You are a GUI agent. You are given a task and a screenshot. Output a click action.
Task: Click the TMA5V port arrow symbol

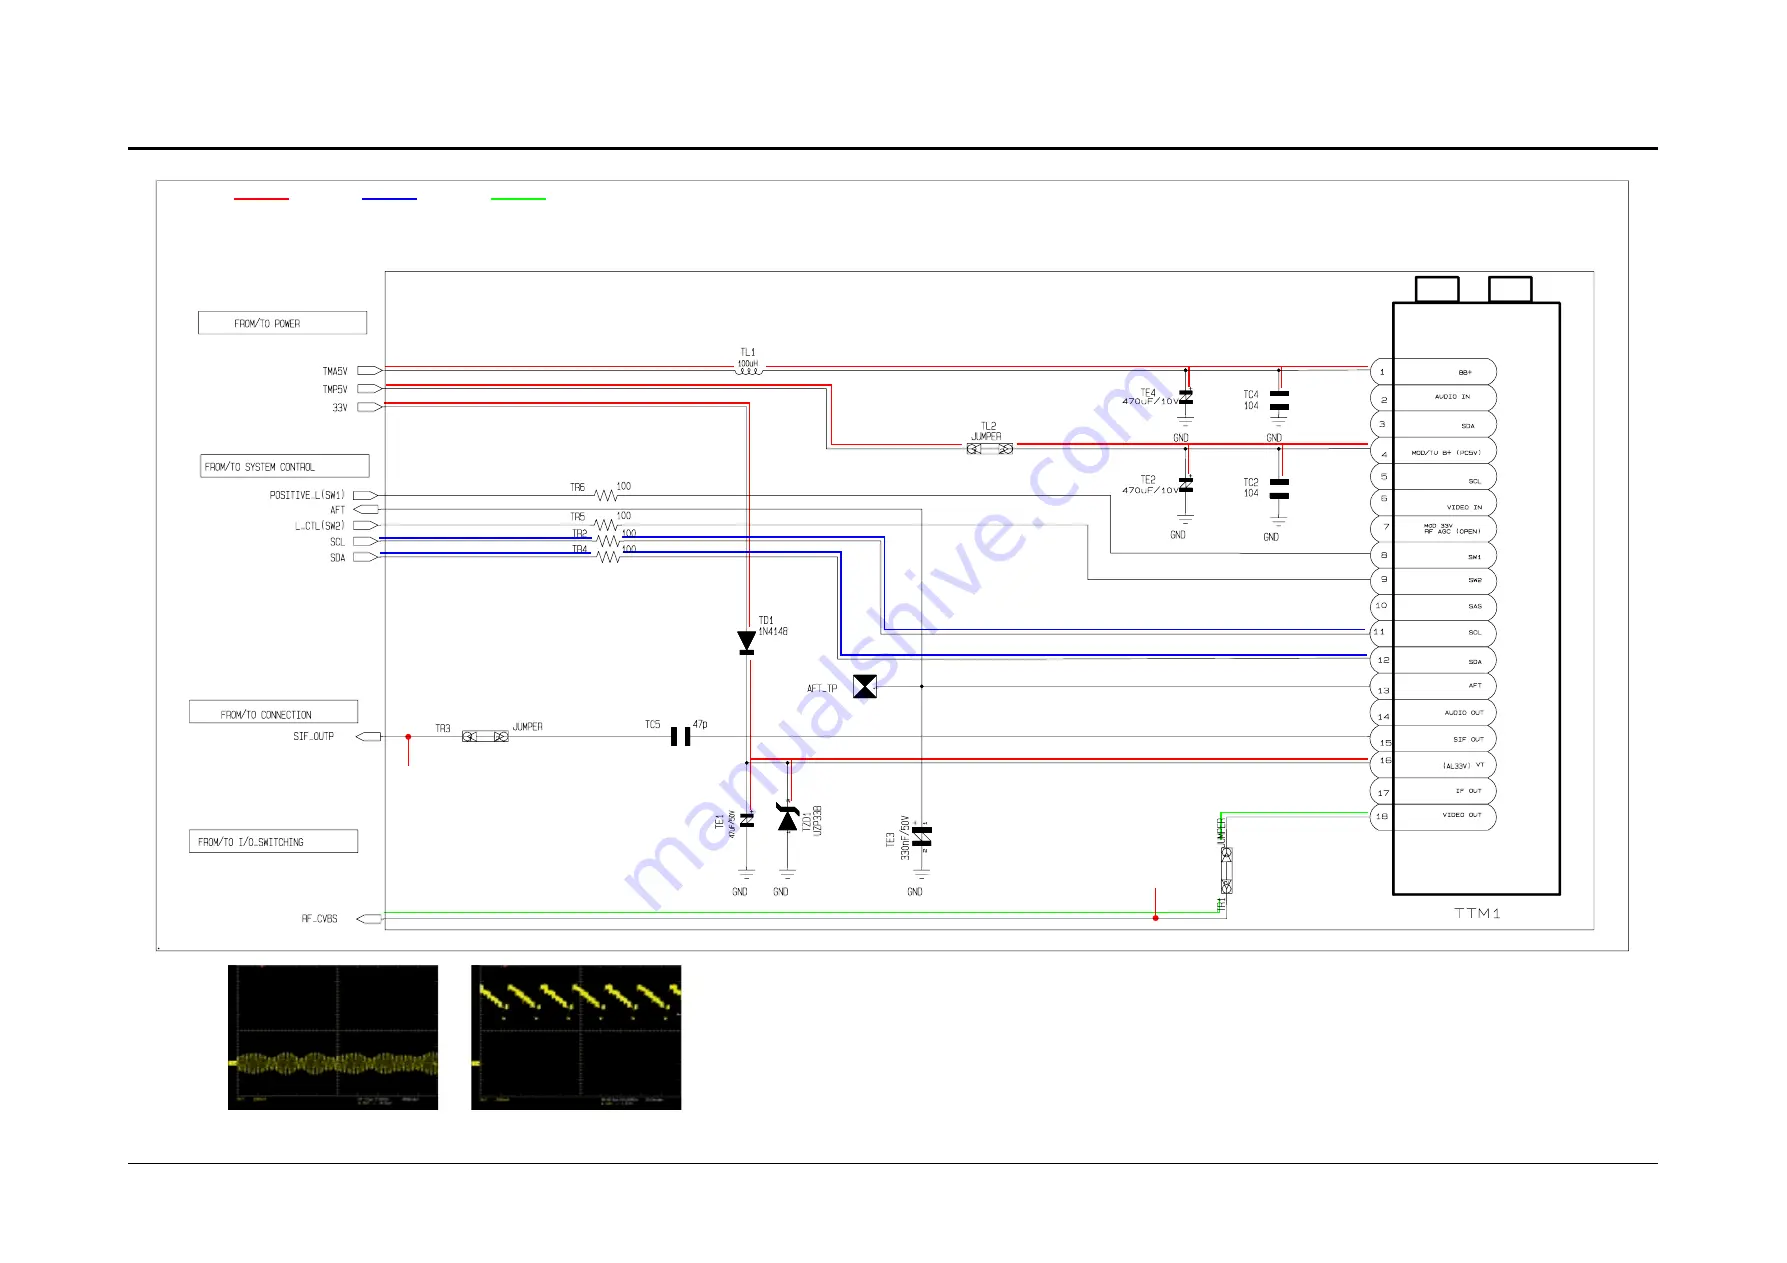pos(369,371)
